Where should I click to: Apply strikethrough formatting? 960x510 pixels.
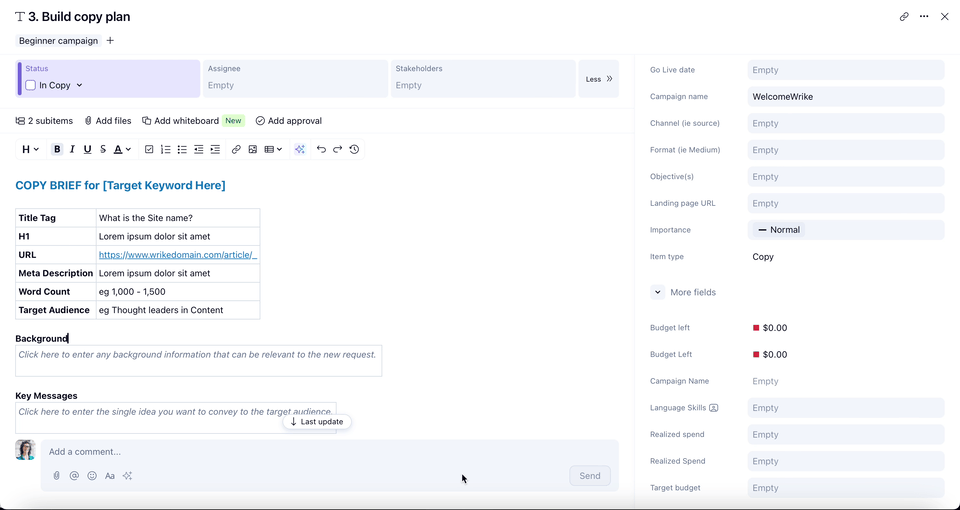tap(103, 149)
